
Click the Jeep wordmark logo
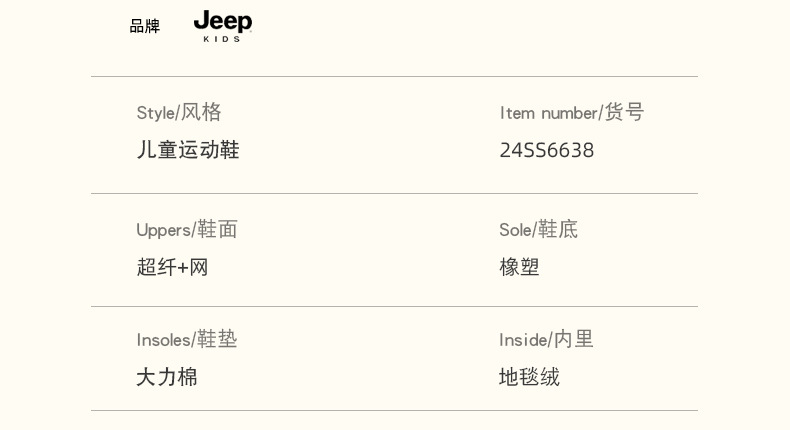pos(222,21)
